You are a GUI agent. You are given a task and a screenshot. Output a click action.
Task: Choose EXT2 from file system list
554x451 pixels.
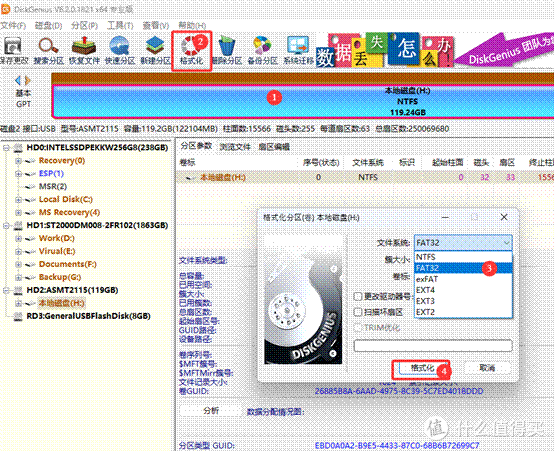pyautogui.click(x=463, y=312)
